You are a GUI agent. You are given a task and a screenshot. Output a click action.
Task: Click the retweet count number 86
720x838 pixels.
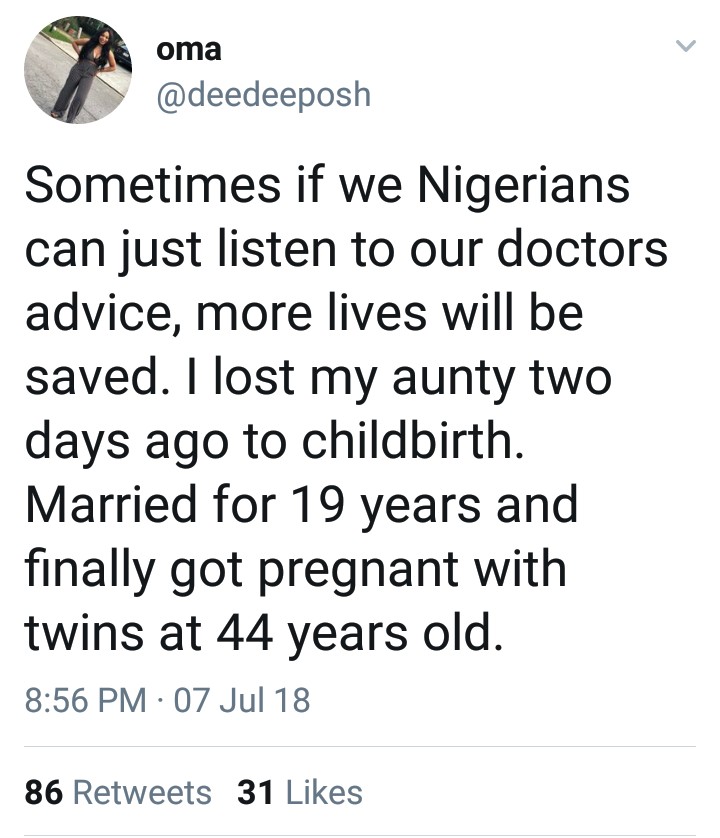click(x=44, y=793)
